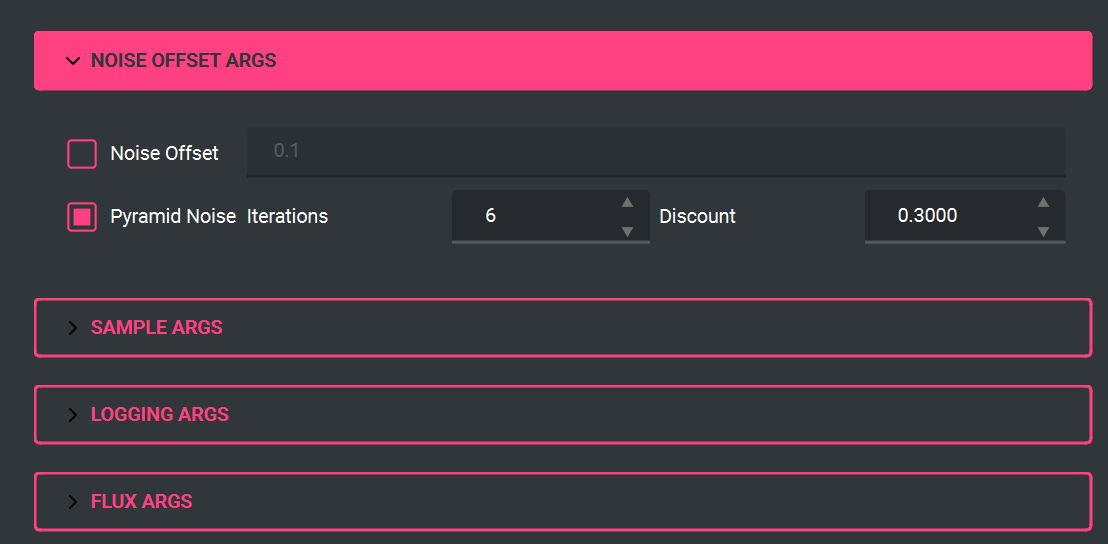Collapse the Noise Offset Args chevron

click(72, 61)
